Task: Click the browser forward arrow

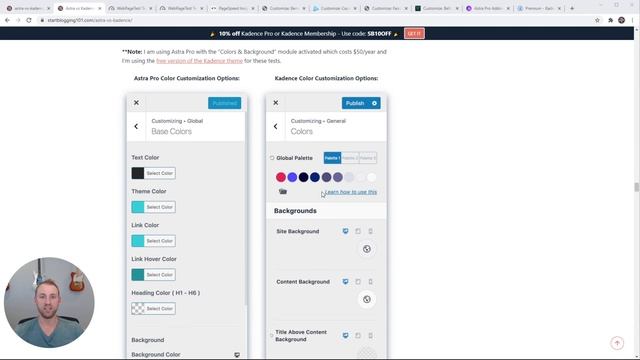Action: [18, 20]
